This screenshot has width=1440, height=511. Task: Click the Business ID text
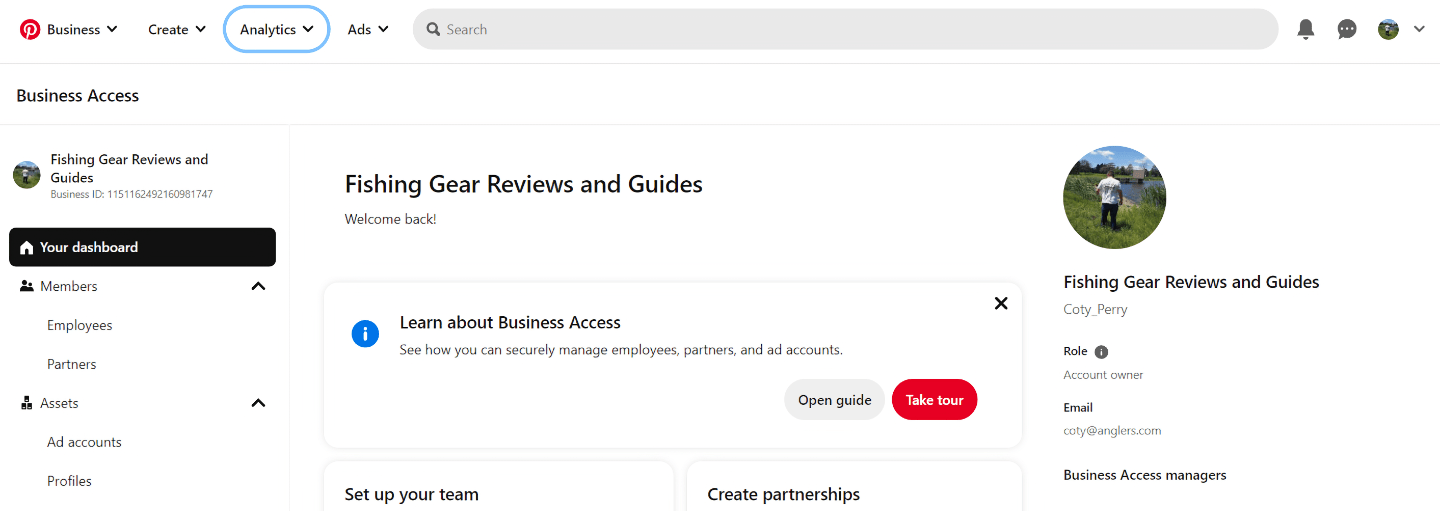coord(132,194)
